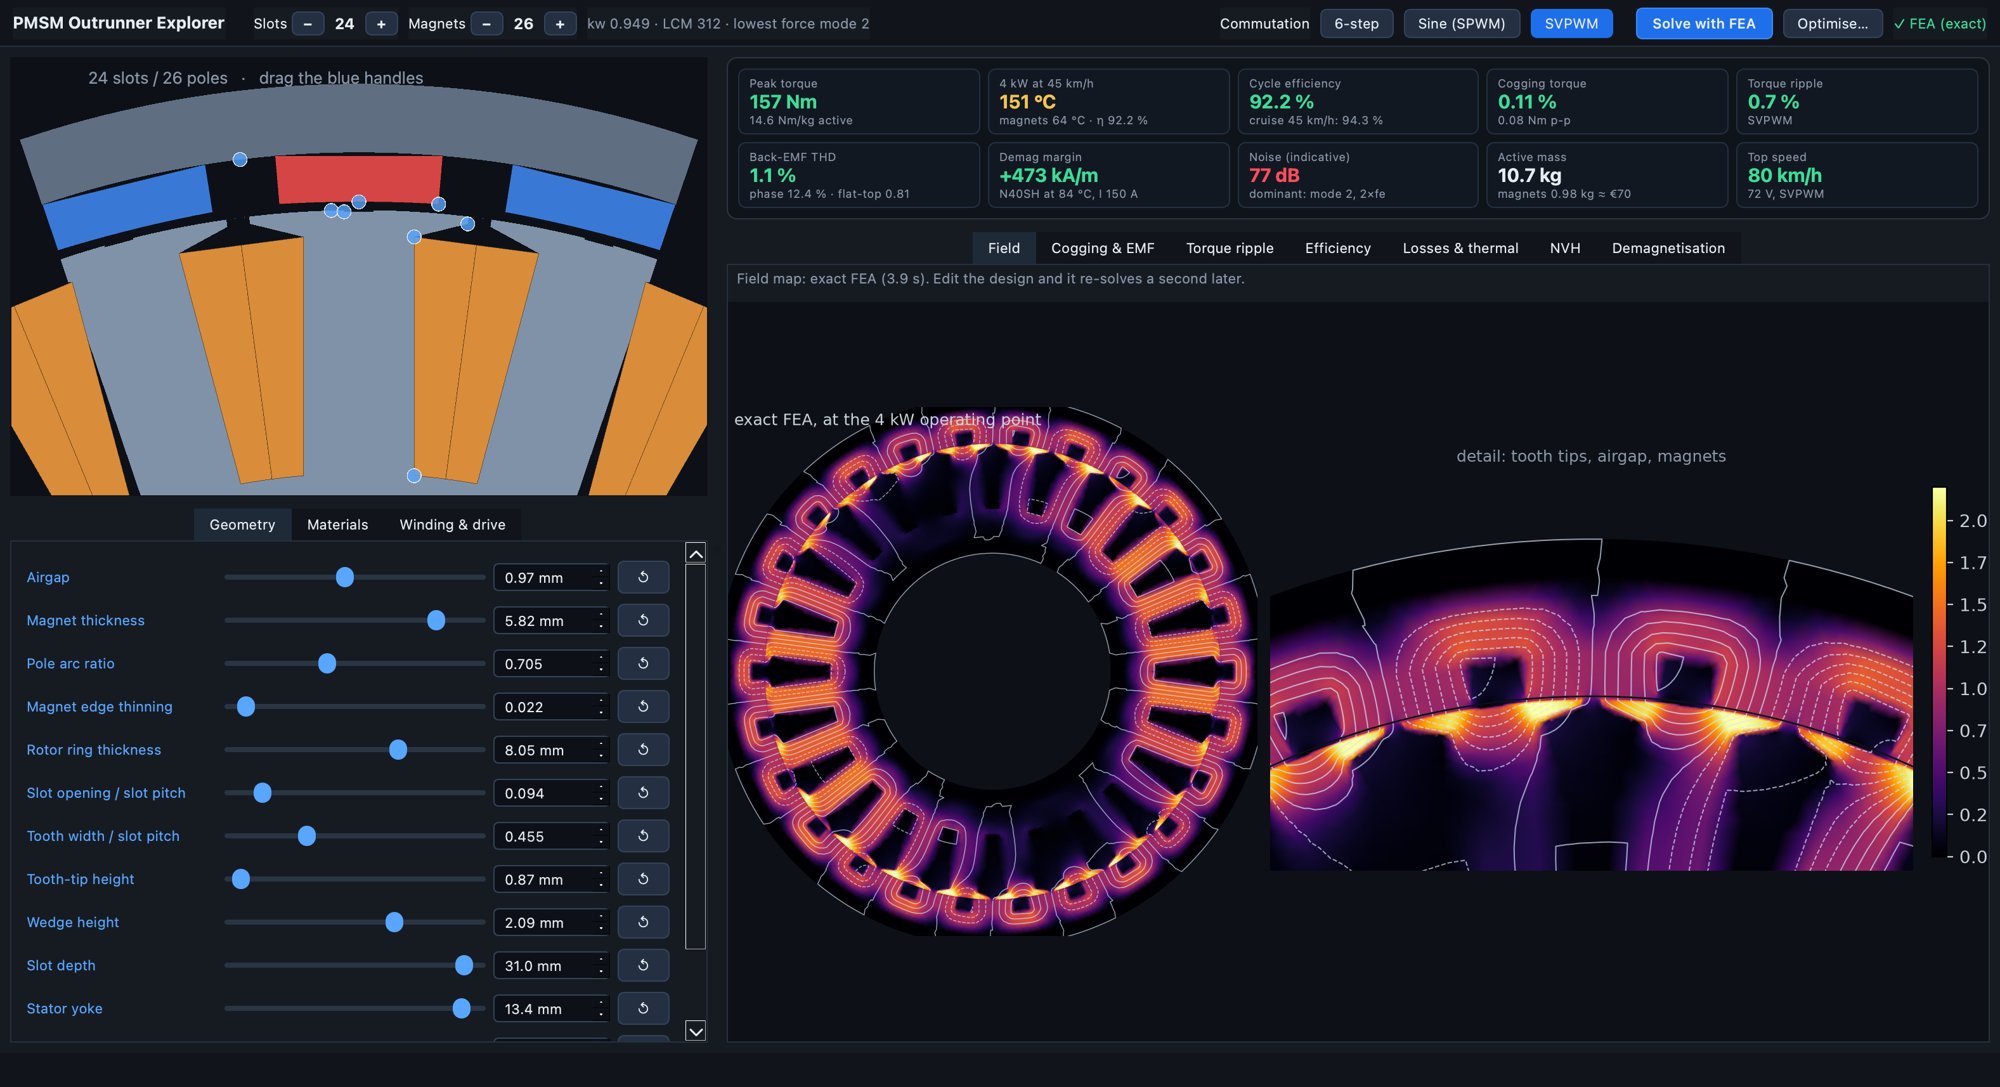Image resolution: width=2000 pixels, height=1087 pixels.
Task: Reset Slot opening / slot pitch value
Action: point(643,792)
